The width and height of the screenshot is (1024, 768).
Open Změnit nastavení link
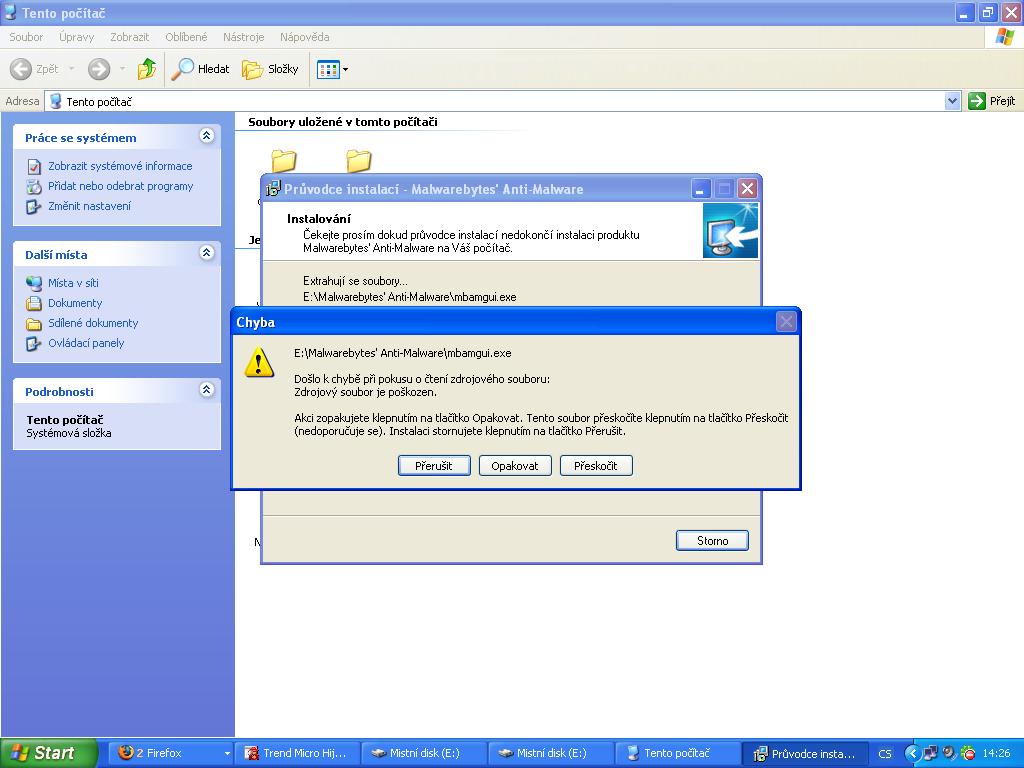click(89, 206)
